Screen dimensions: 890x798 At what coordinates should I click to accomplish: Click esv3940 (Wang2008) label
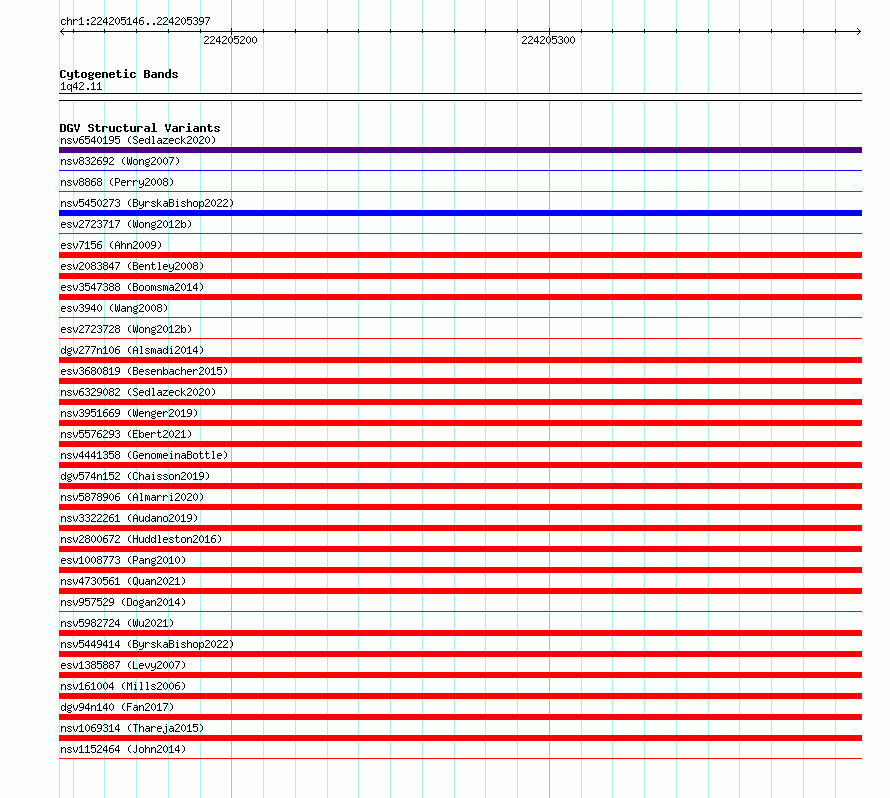coord(114,308)
